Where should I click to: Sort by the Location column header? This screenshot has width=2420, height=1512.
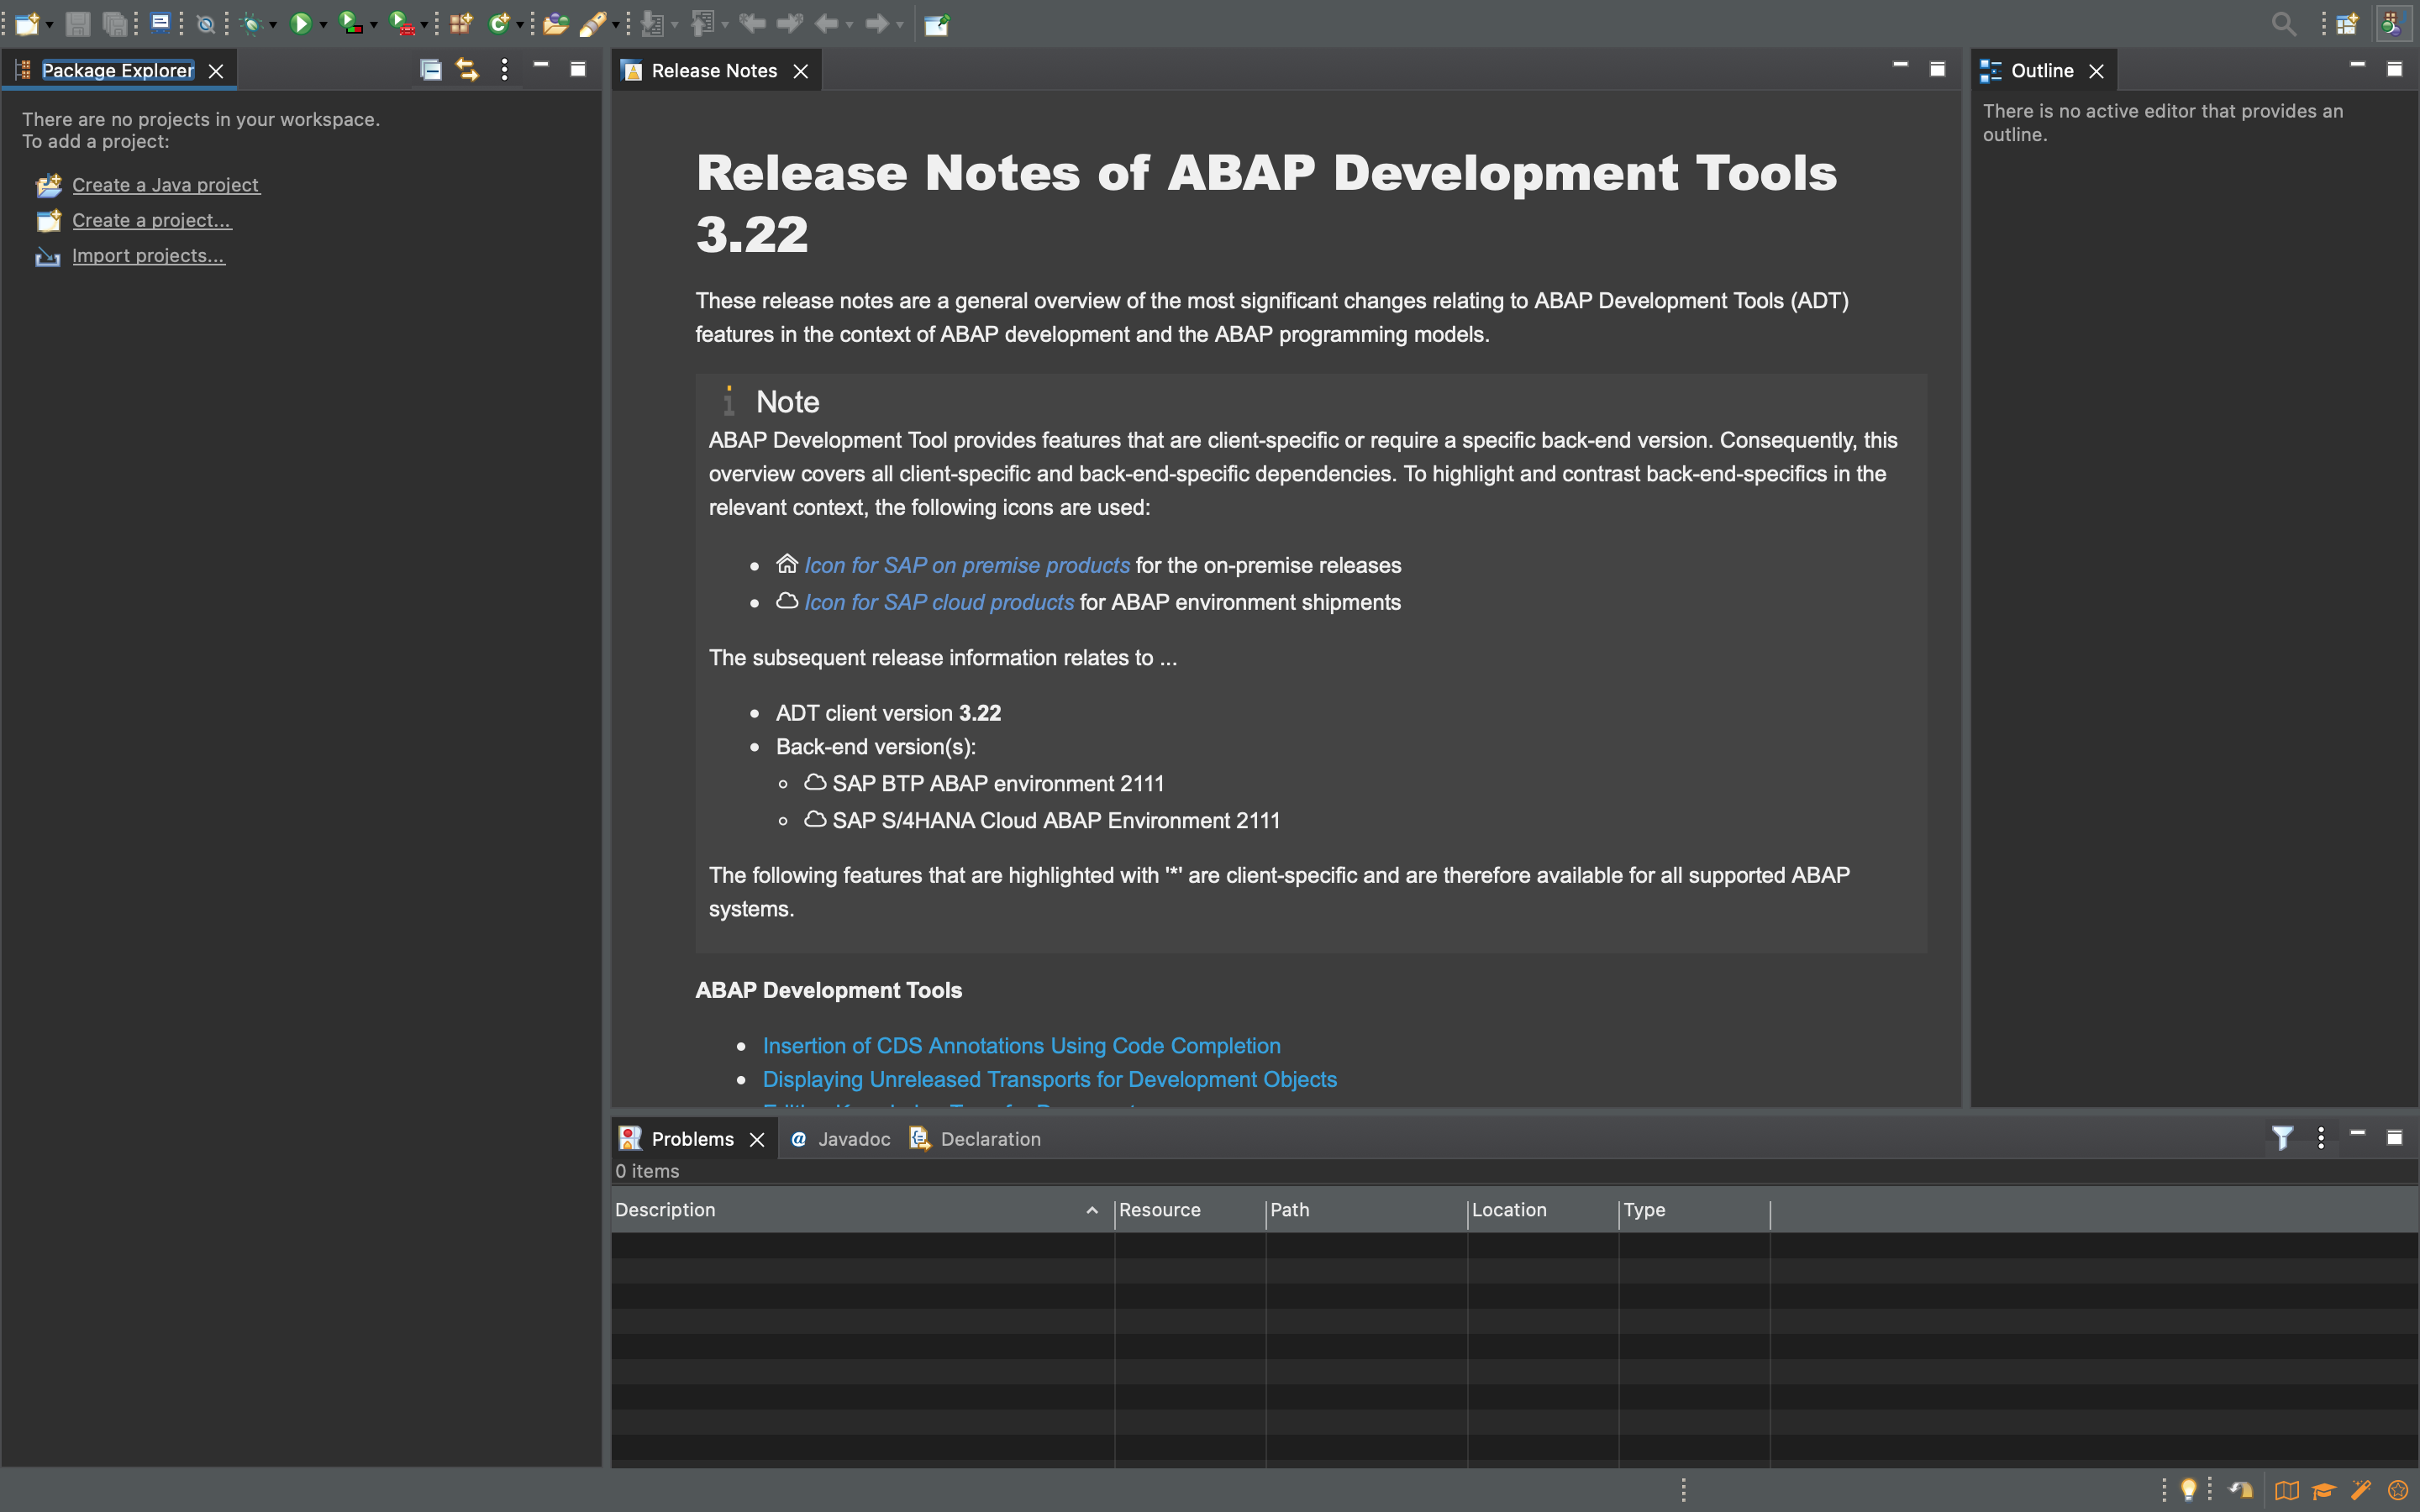(x=1543, y=1209)
